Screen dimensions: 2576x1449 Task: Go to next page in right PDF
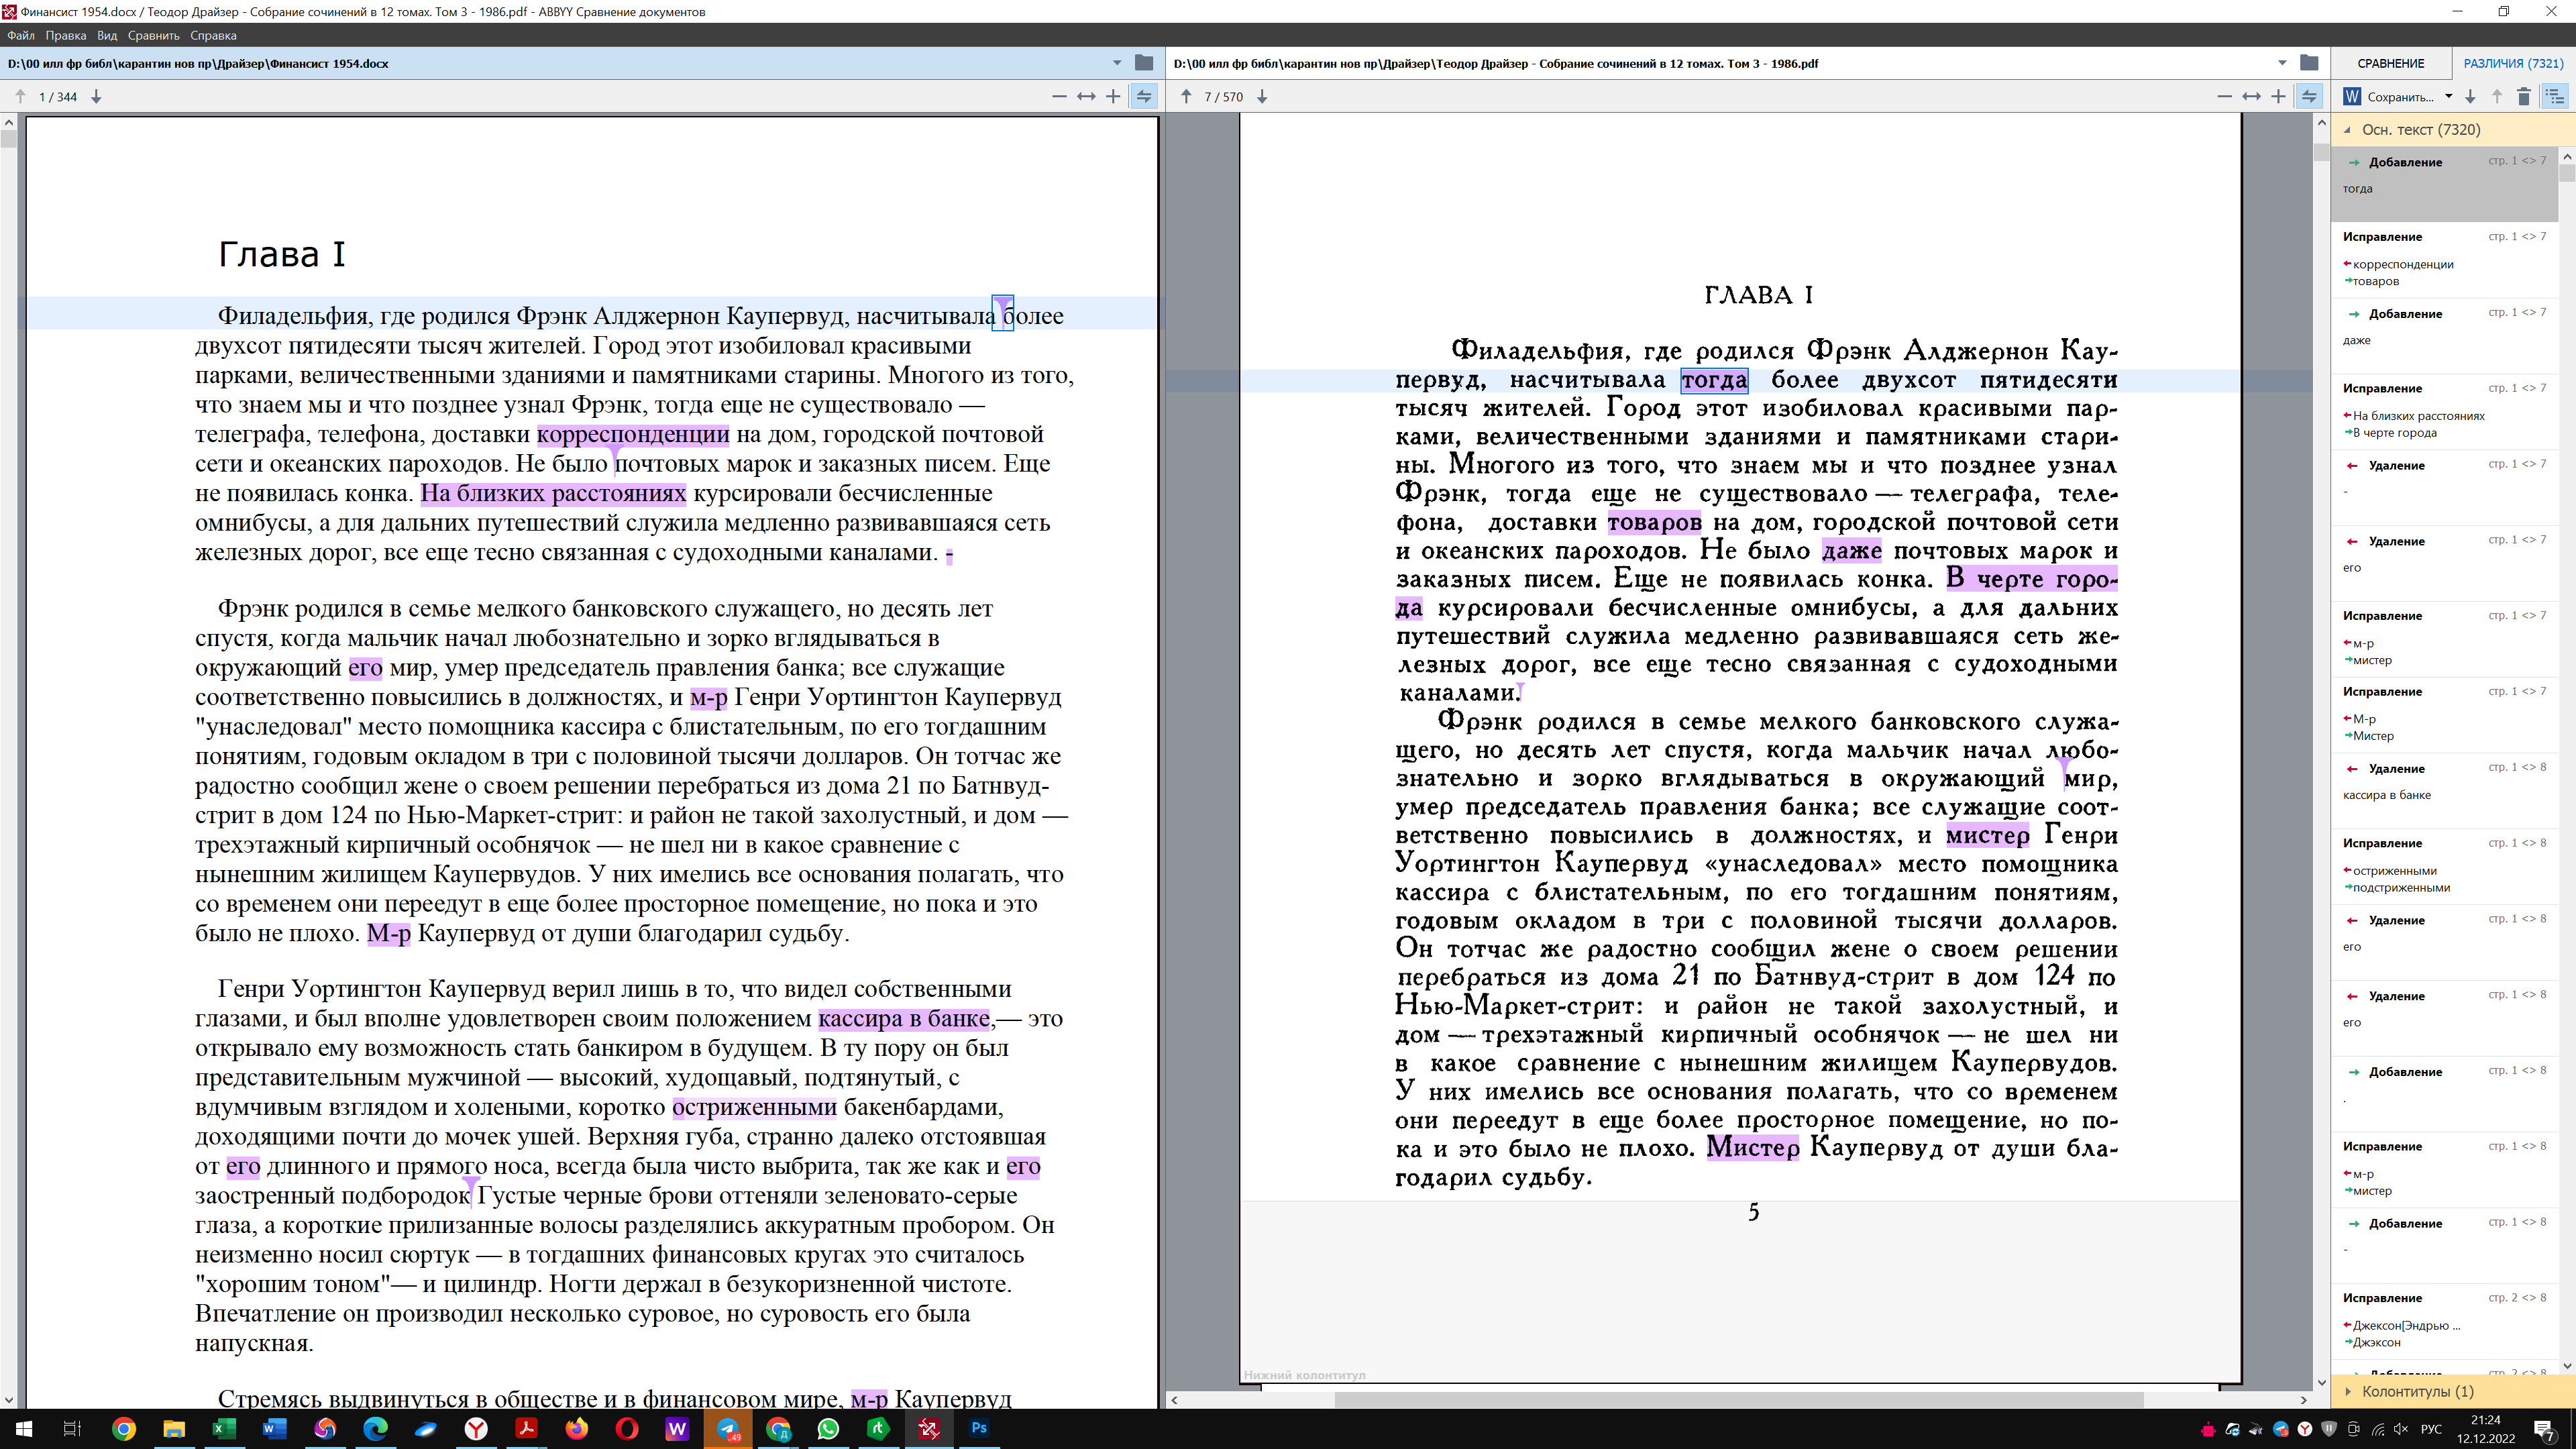pos(1262,97)
